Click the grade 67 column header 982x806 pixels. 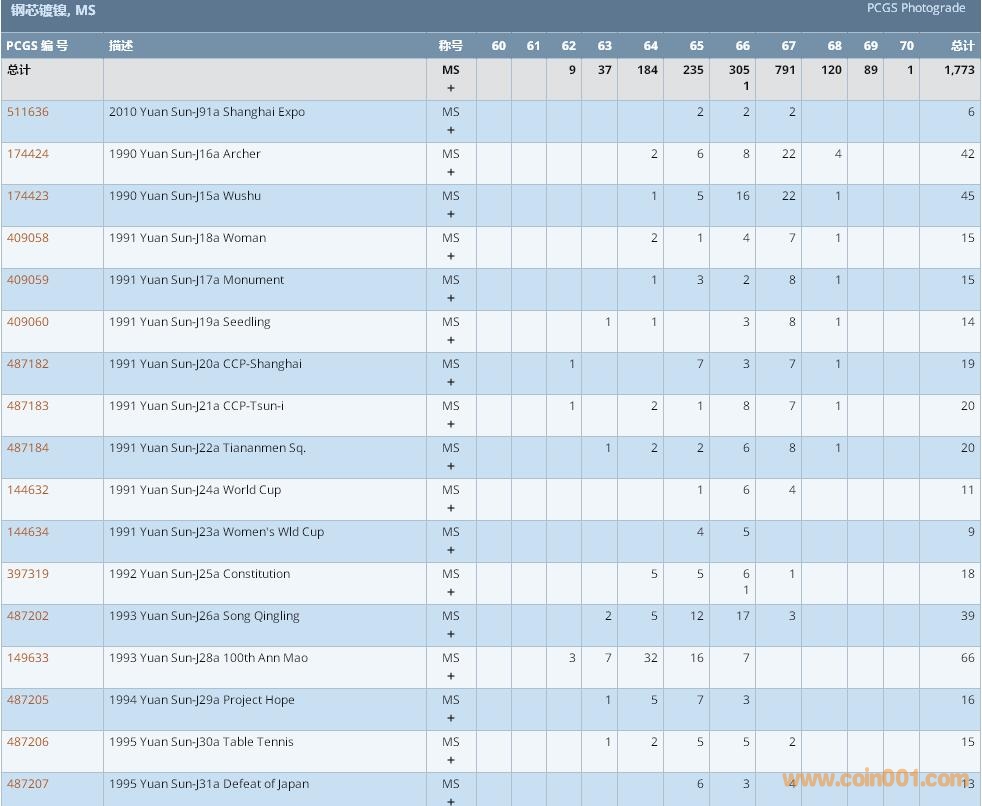coord(789,46)
